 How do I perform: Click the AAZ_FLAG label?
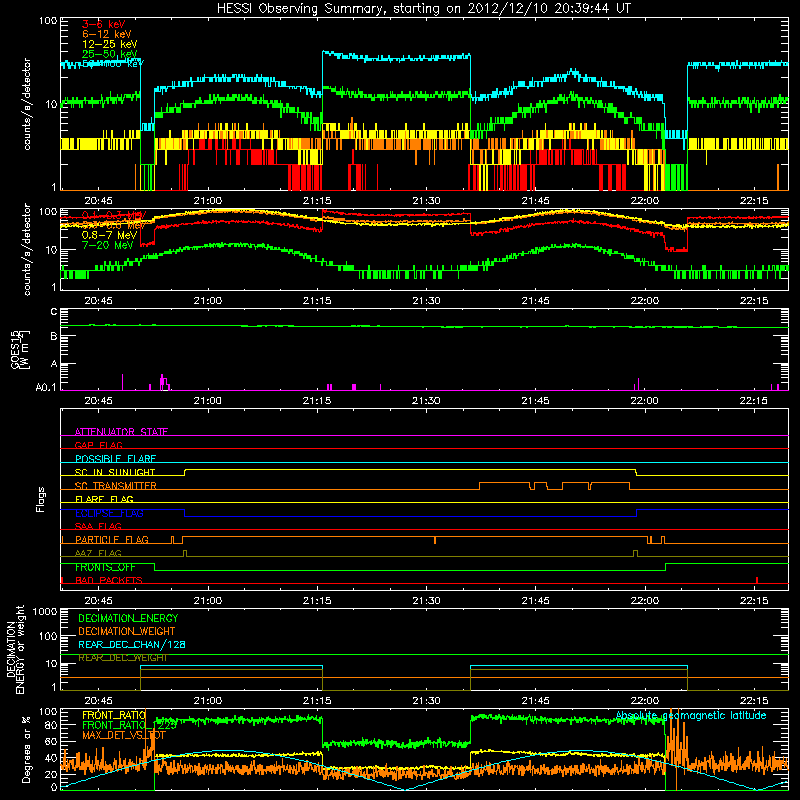point(98,553)
